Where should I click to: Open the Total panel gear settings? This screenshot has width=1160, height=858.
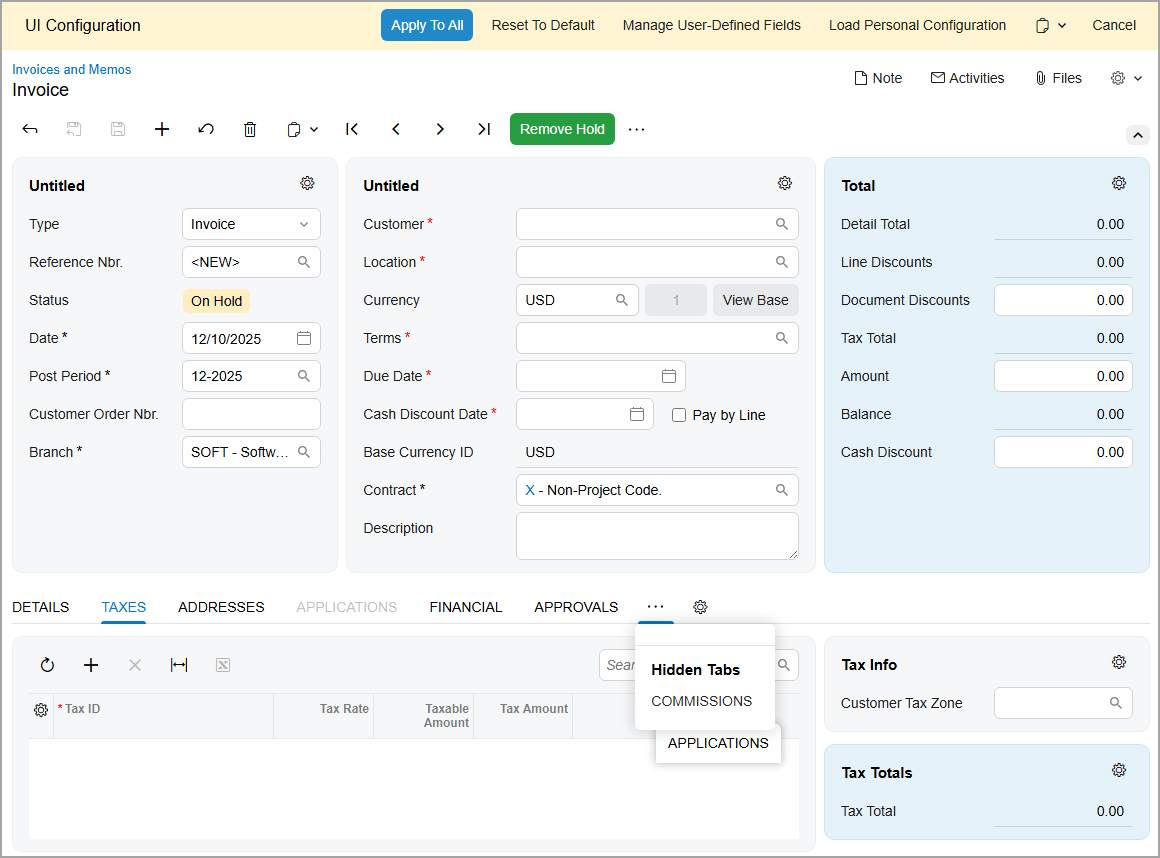[1119, 183]
